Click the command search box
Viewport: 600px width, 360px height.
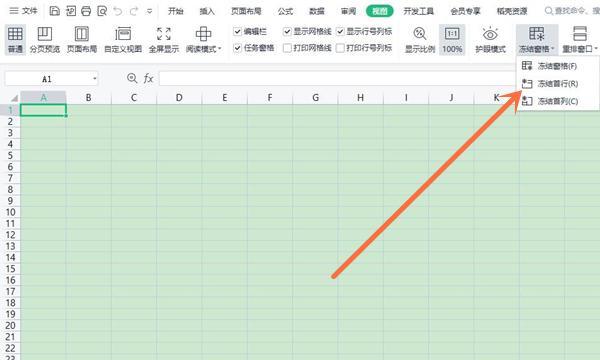[572, 11]
